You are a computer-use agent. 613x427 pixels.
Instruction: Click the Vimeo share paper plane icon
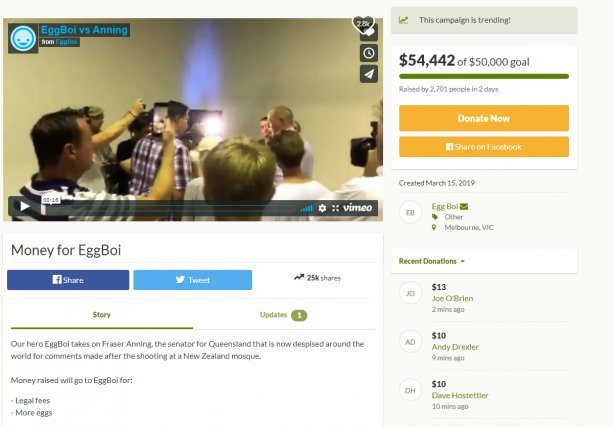(x=369, y=74)
